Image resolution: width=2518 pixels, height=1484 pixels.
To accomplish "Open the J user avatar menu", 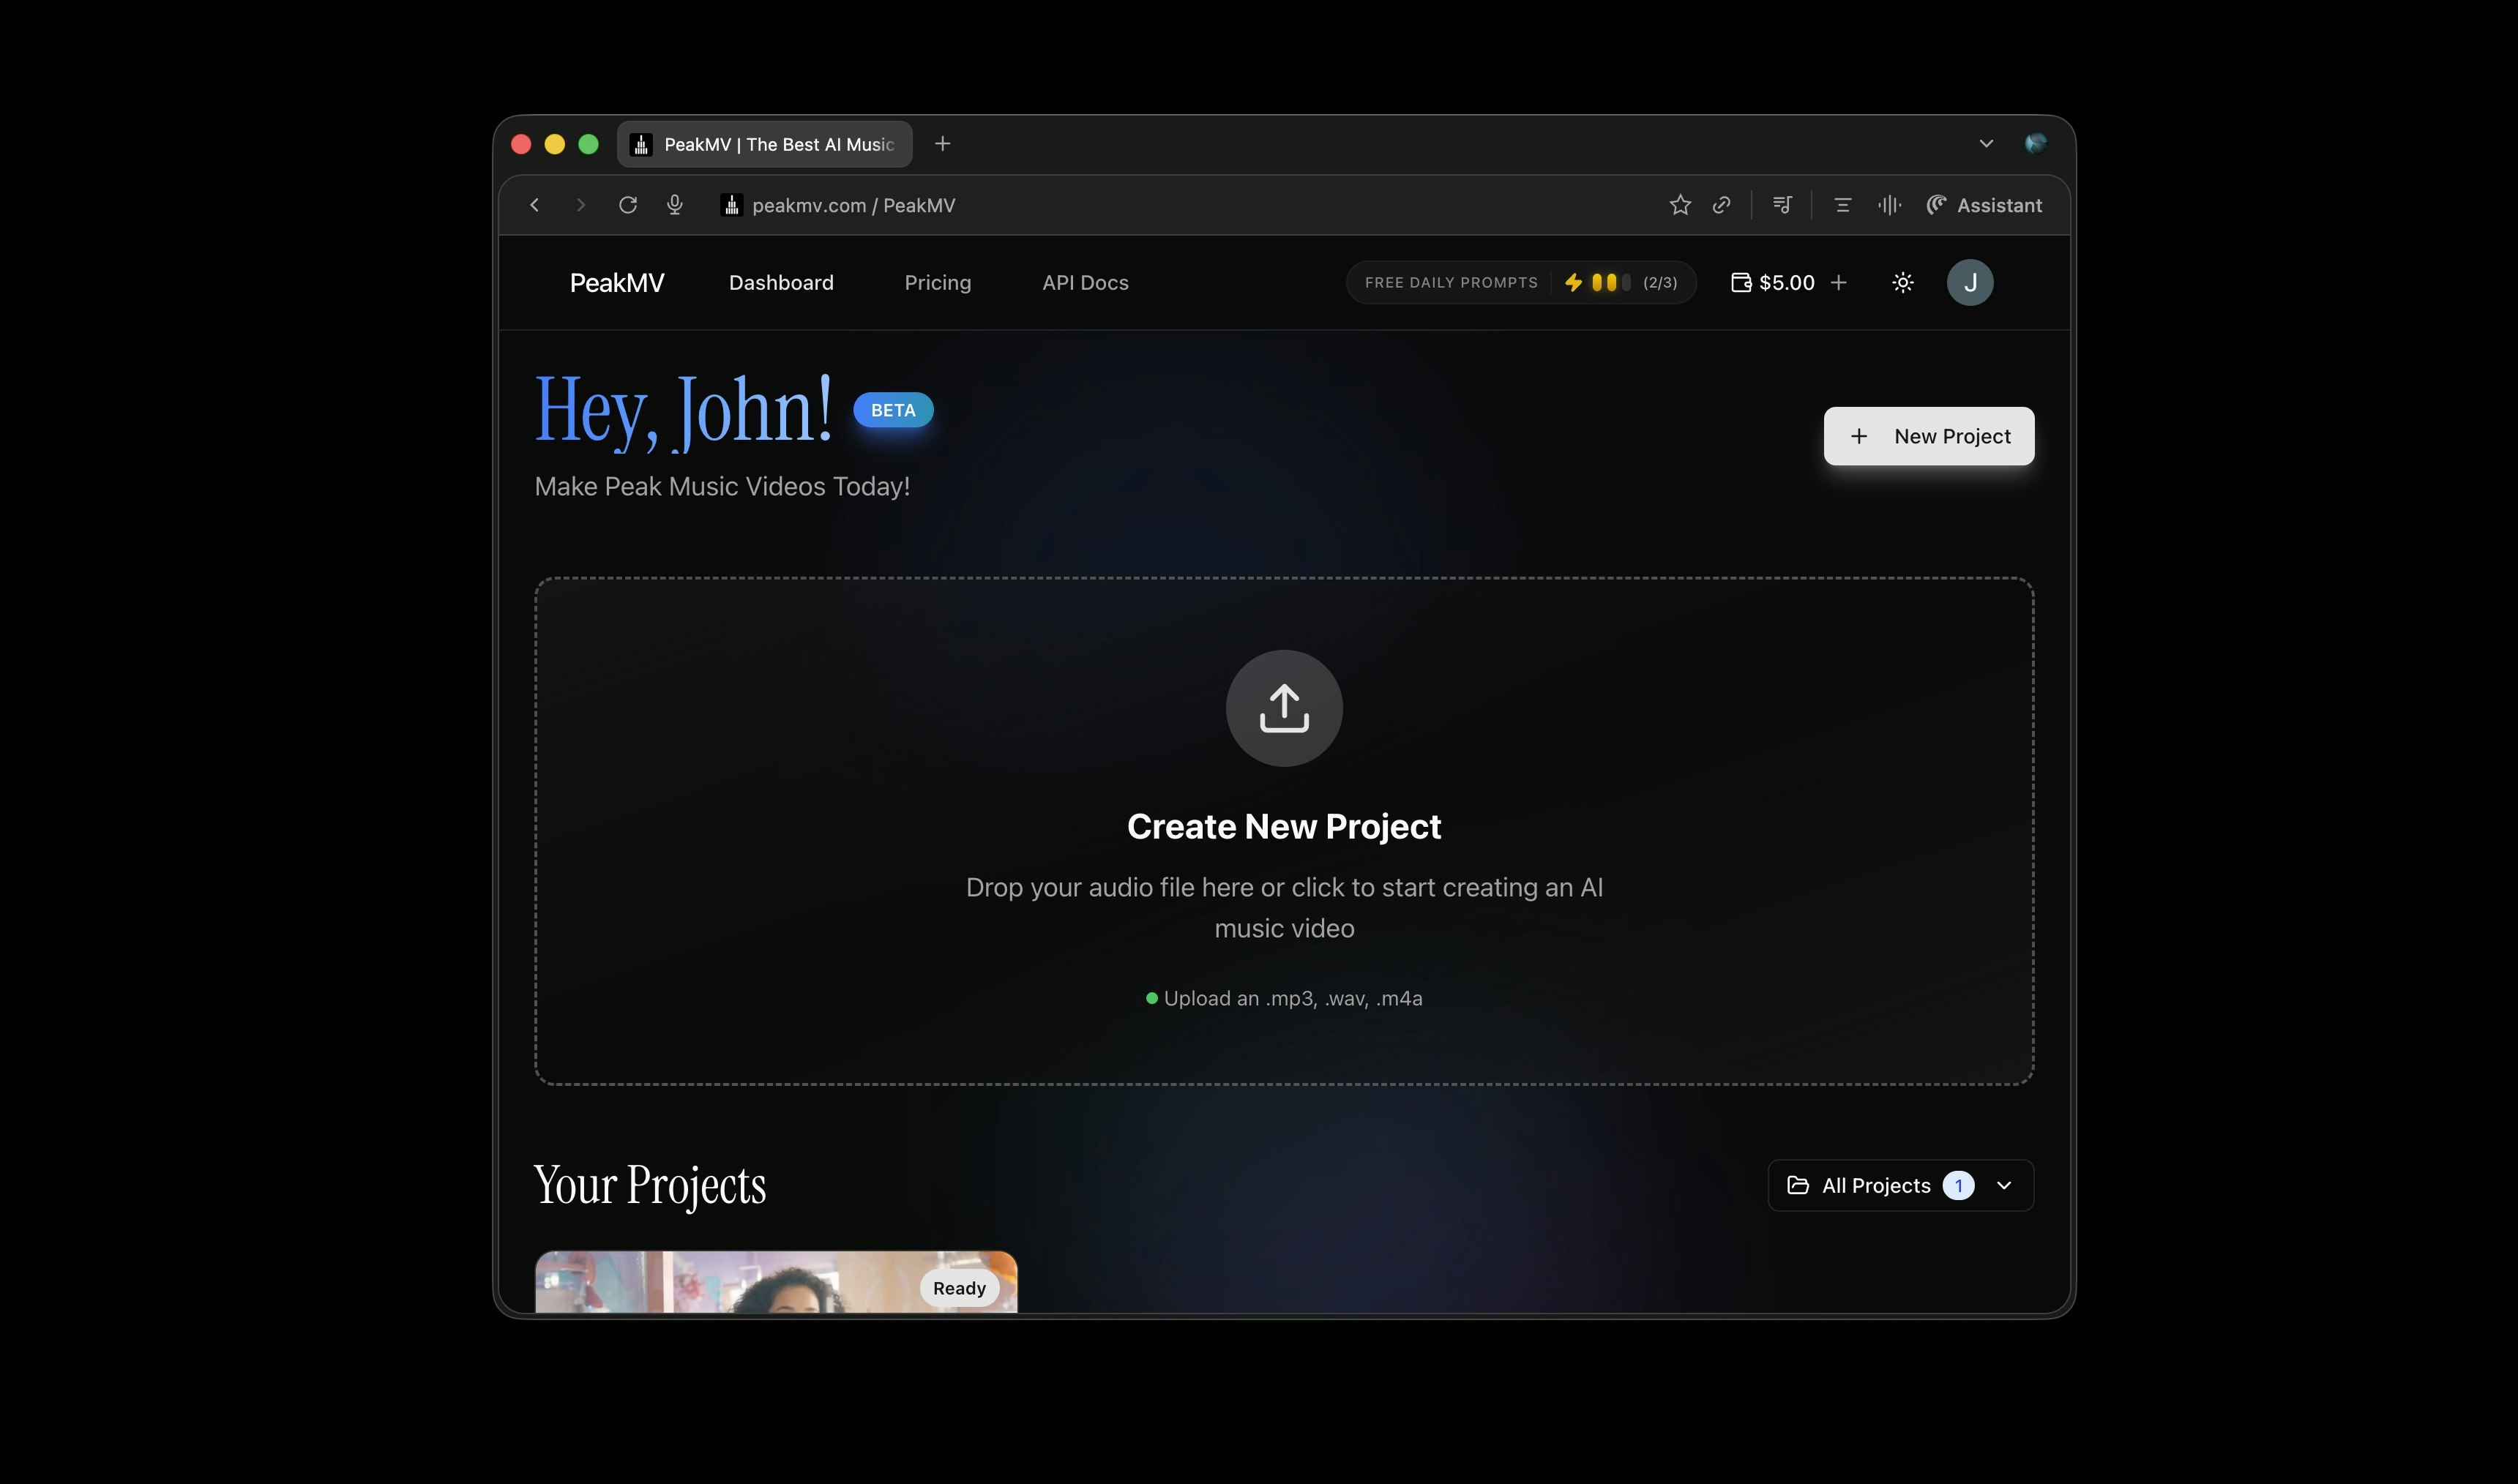I will pos(1969,283).
